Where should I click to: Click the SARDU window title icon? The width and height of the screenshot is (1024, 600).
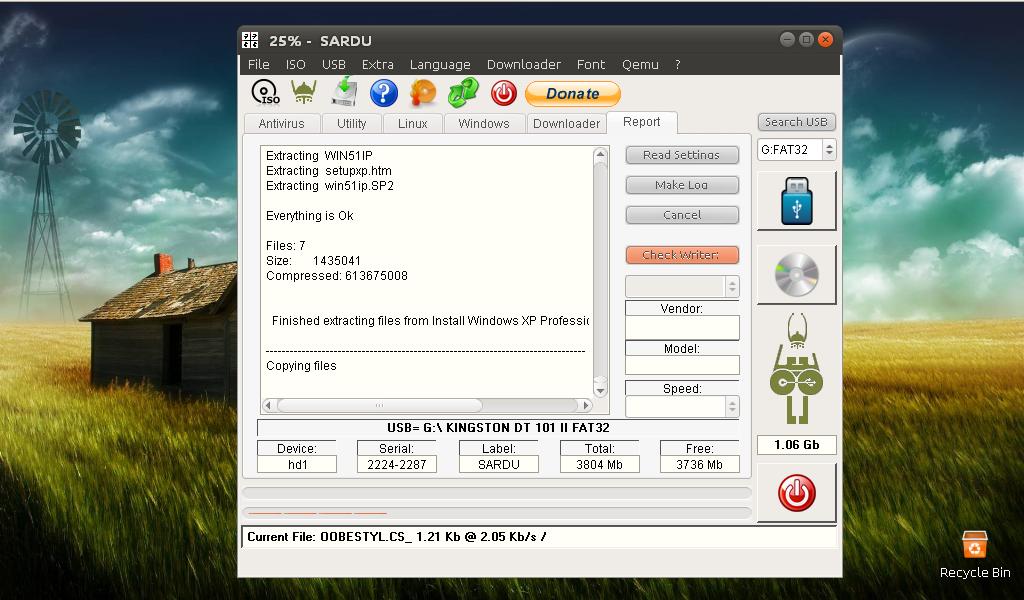pos(250,40)
